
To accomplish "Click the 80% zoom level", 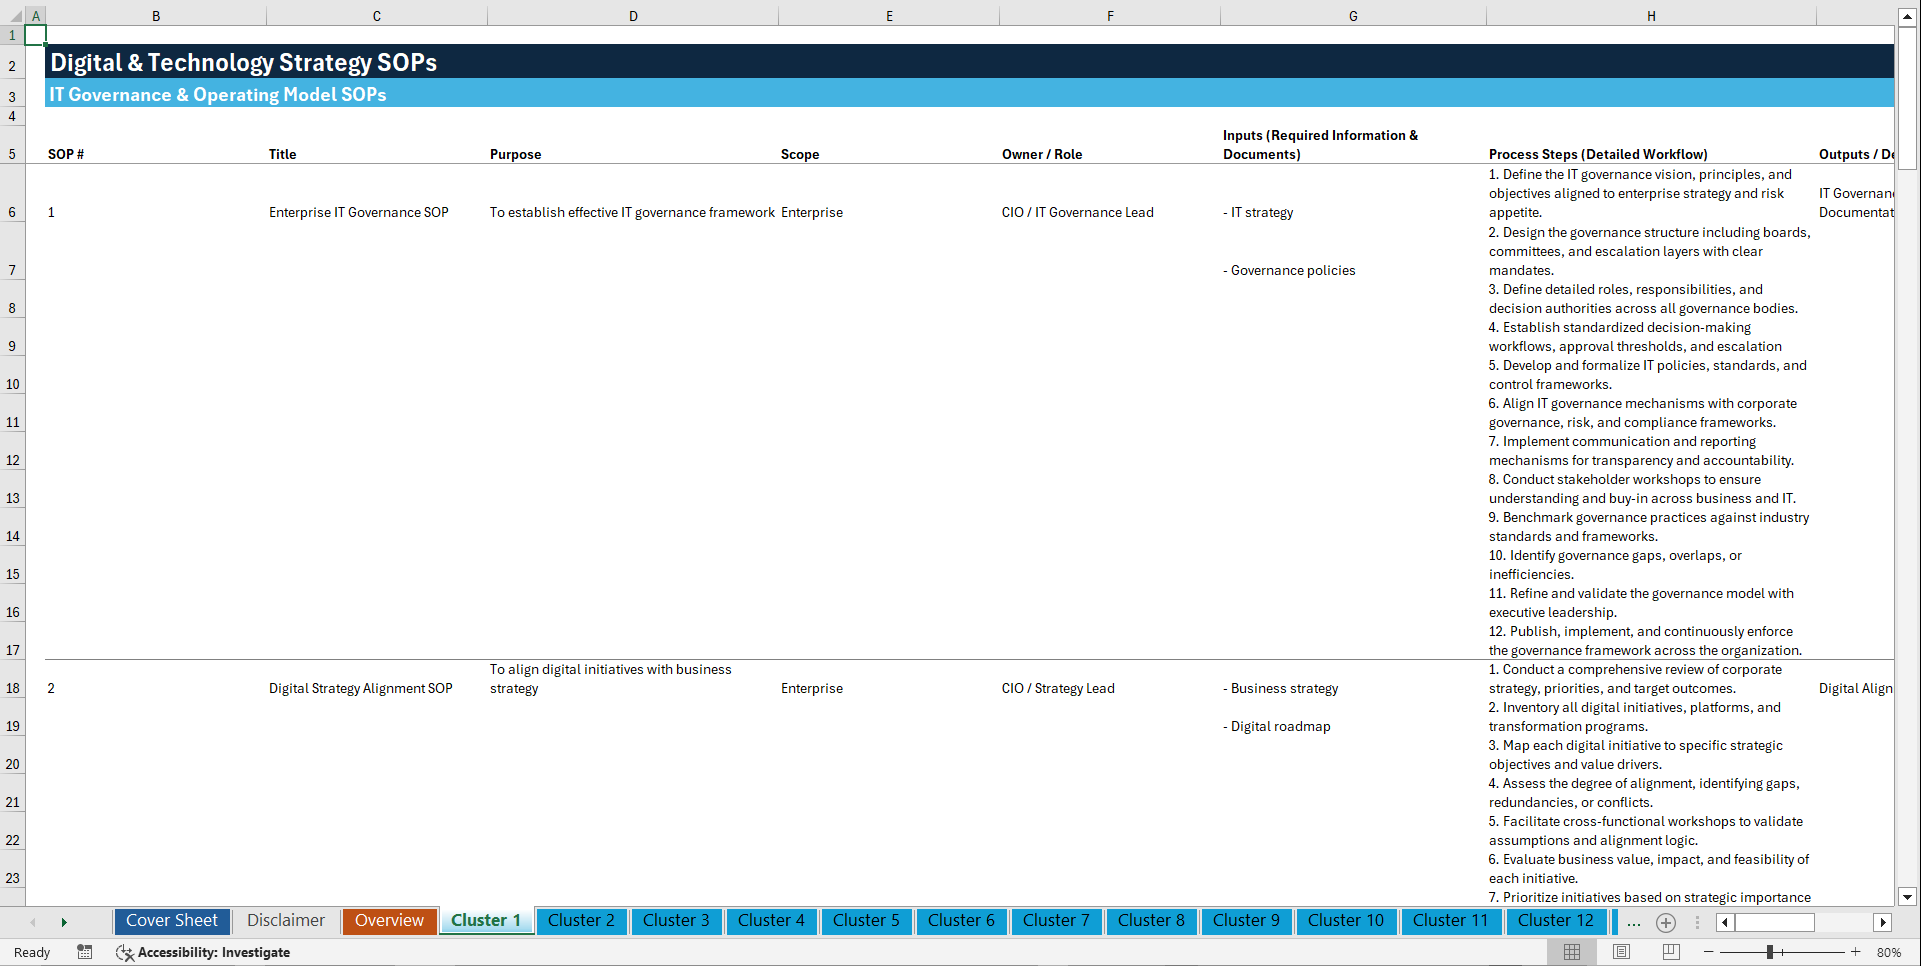I will point(1889,952).
